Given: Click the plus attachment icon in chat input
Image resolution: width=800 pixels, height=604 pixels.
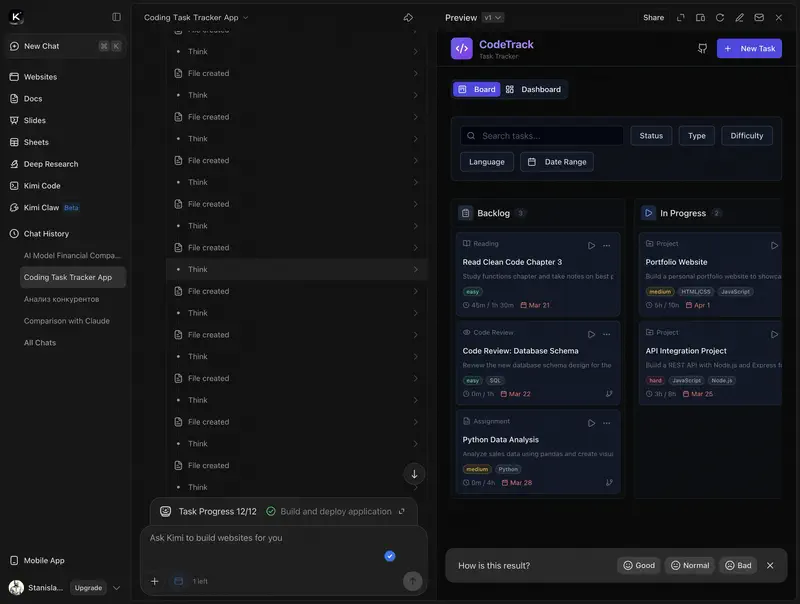Looking at the screenshot, I should point(154,581).
